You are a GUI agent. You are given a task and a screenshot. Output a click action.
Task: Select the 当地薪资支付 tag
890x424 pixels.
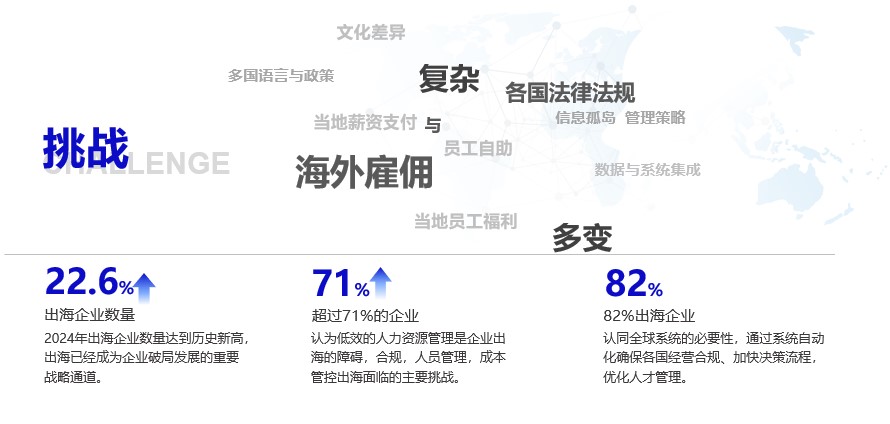(x=365, y=122)
